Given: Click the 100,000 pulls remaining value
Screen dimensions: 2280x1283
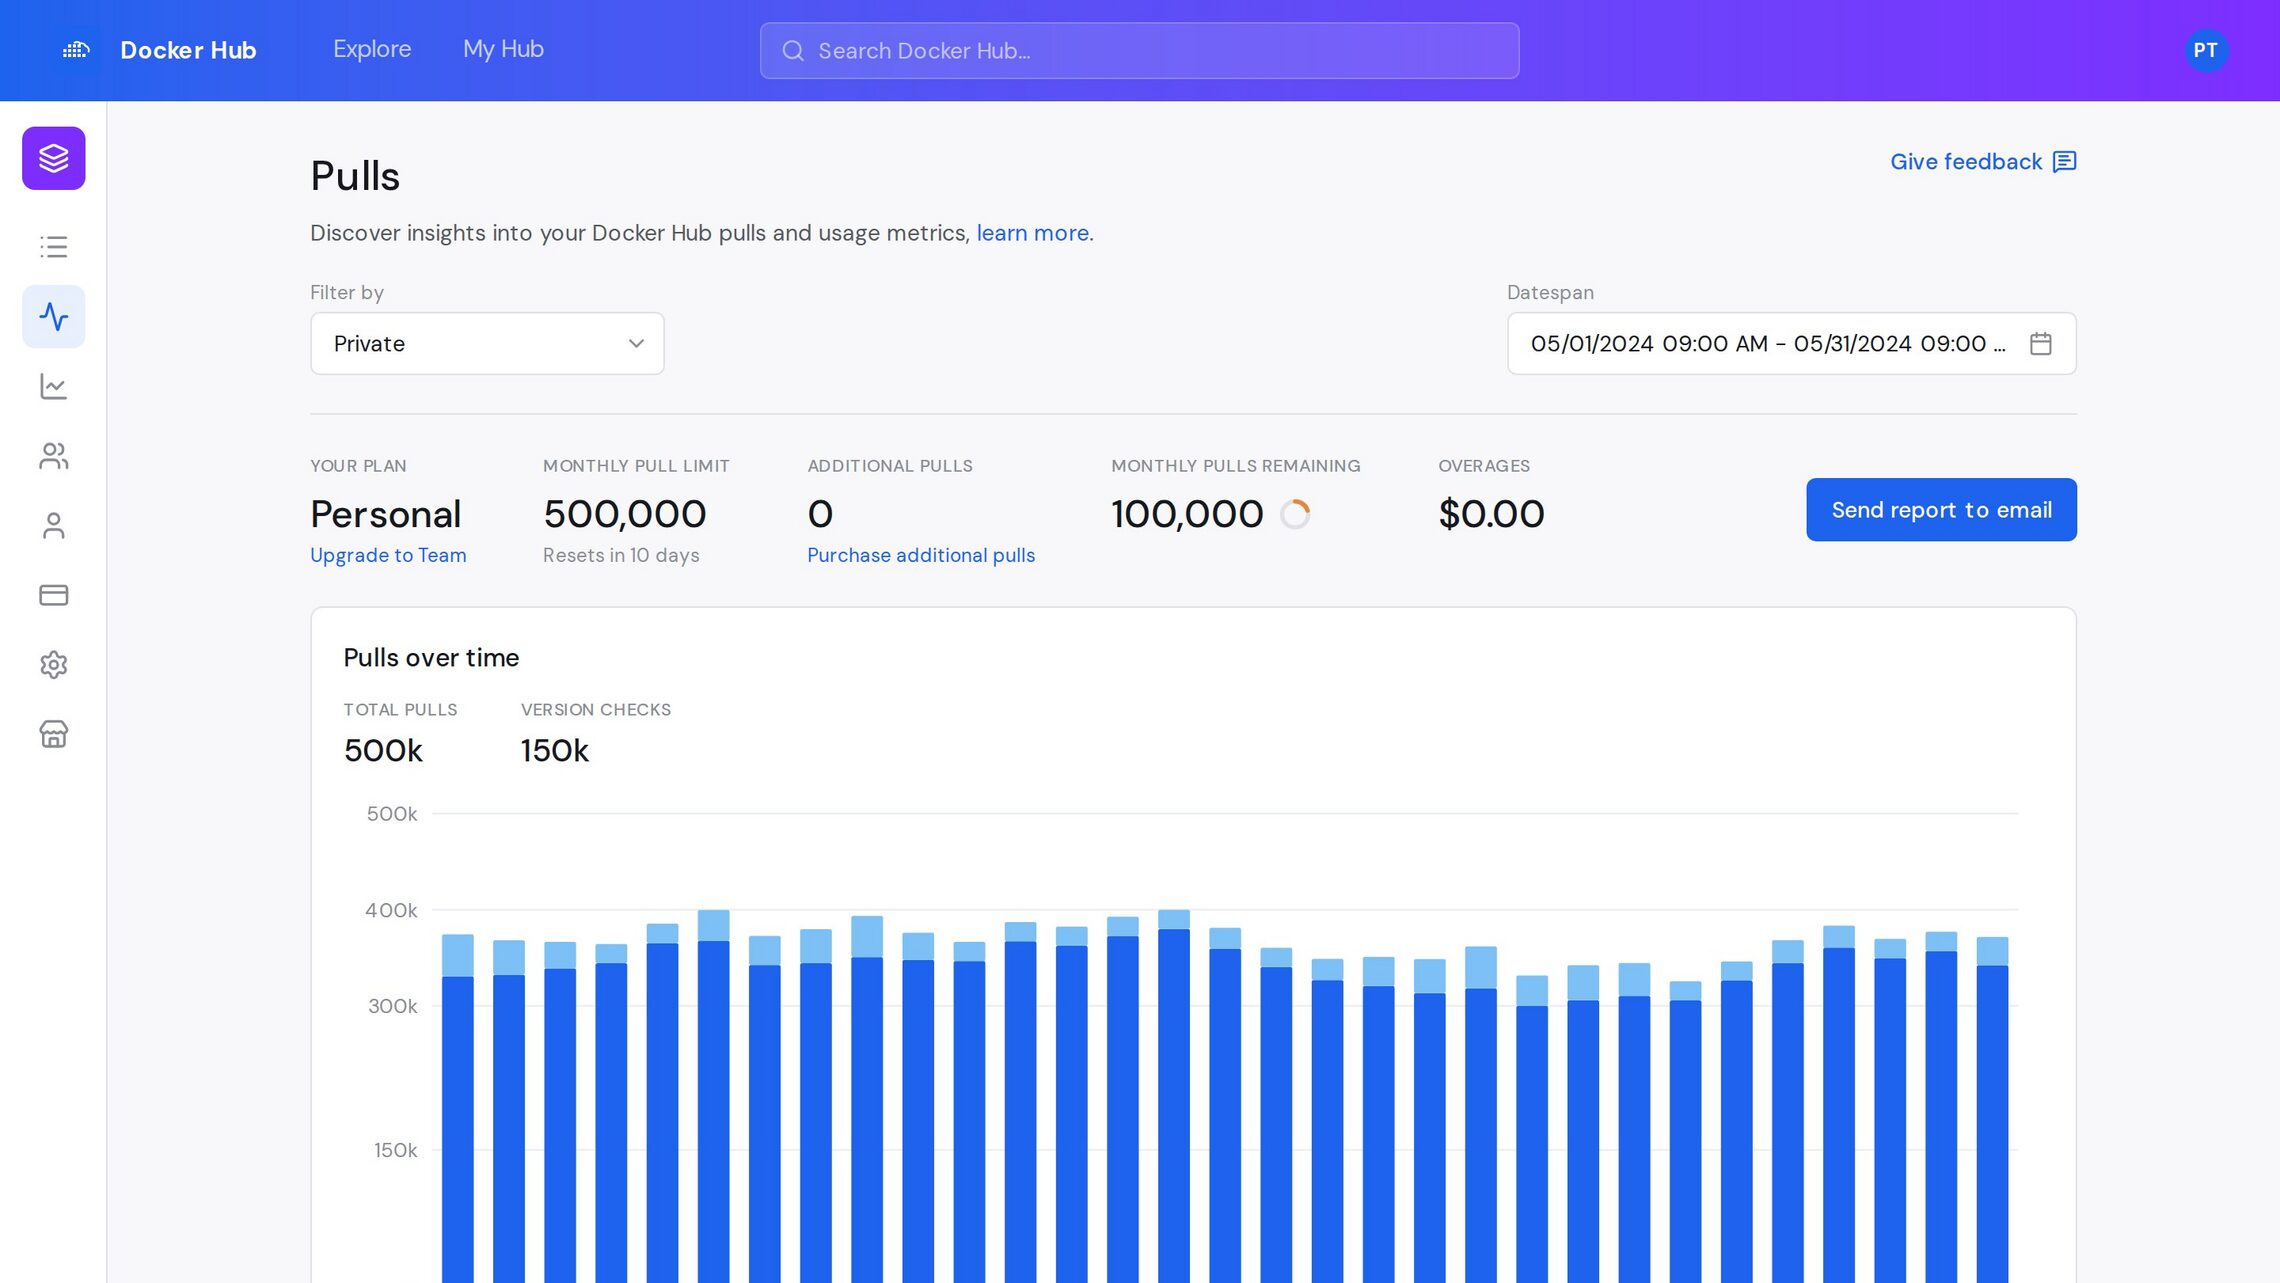Looking at the screenshot, I should click(x=1187, y=514).
